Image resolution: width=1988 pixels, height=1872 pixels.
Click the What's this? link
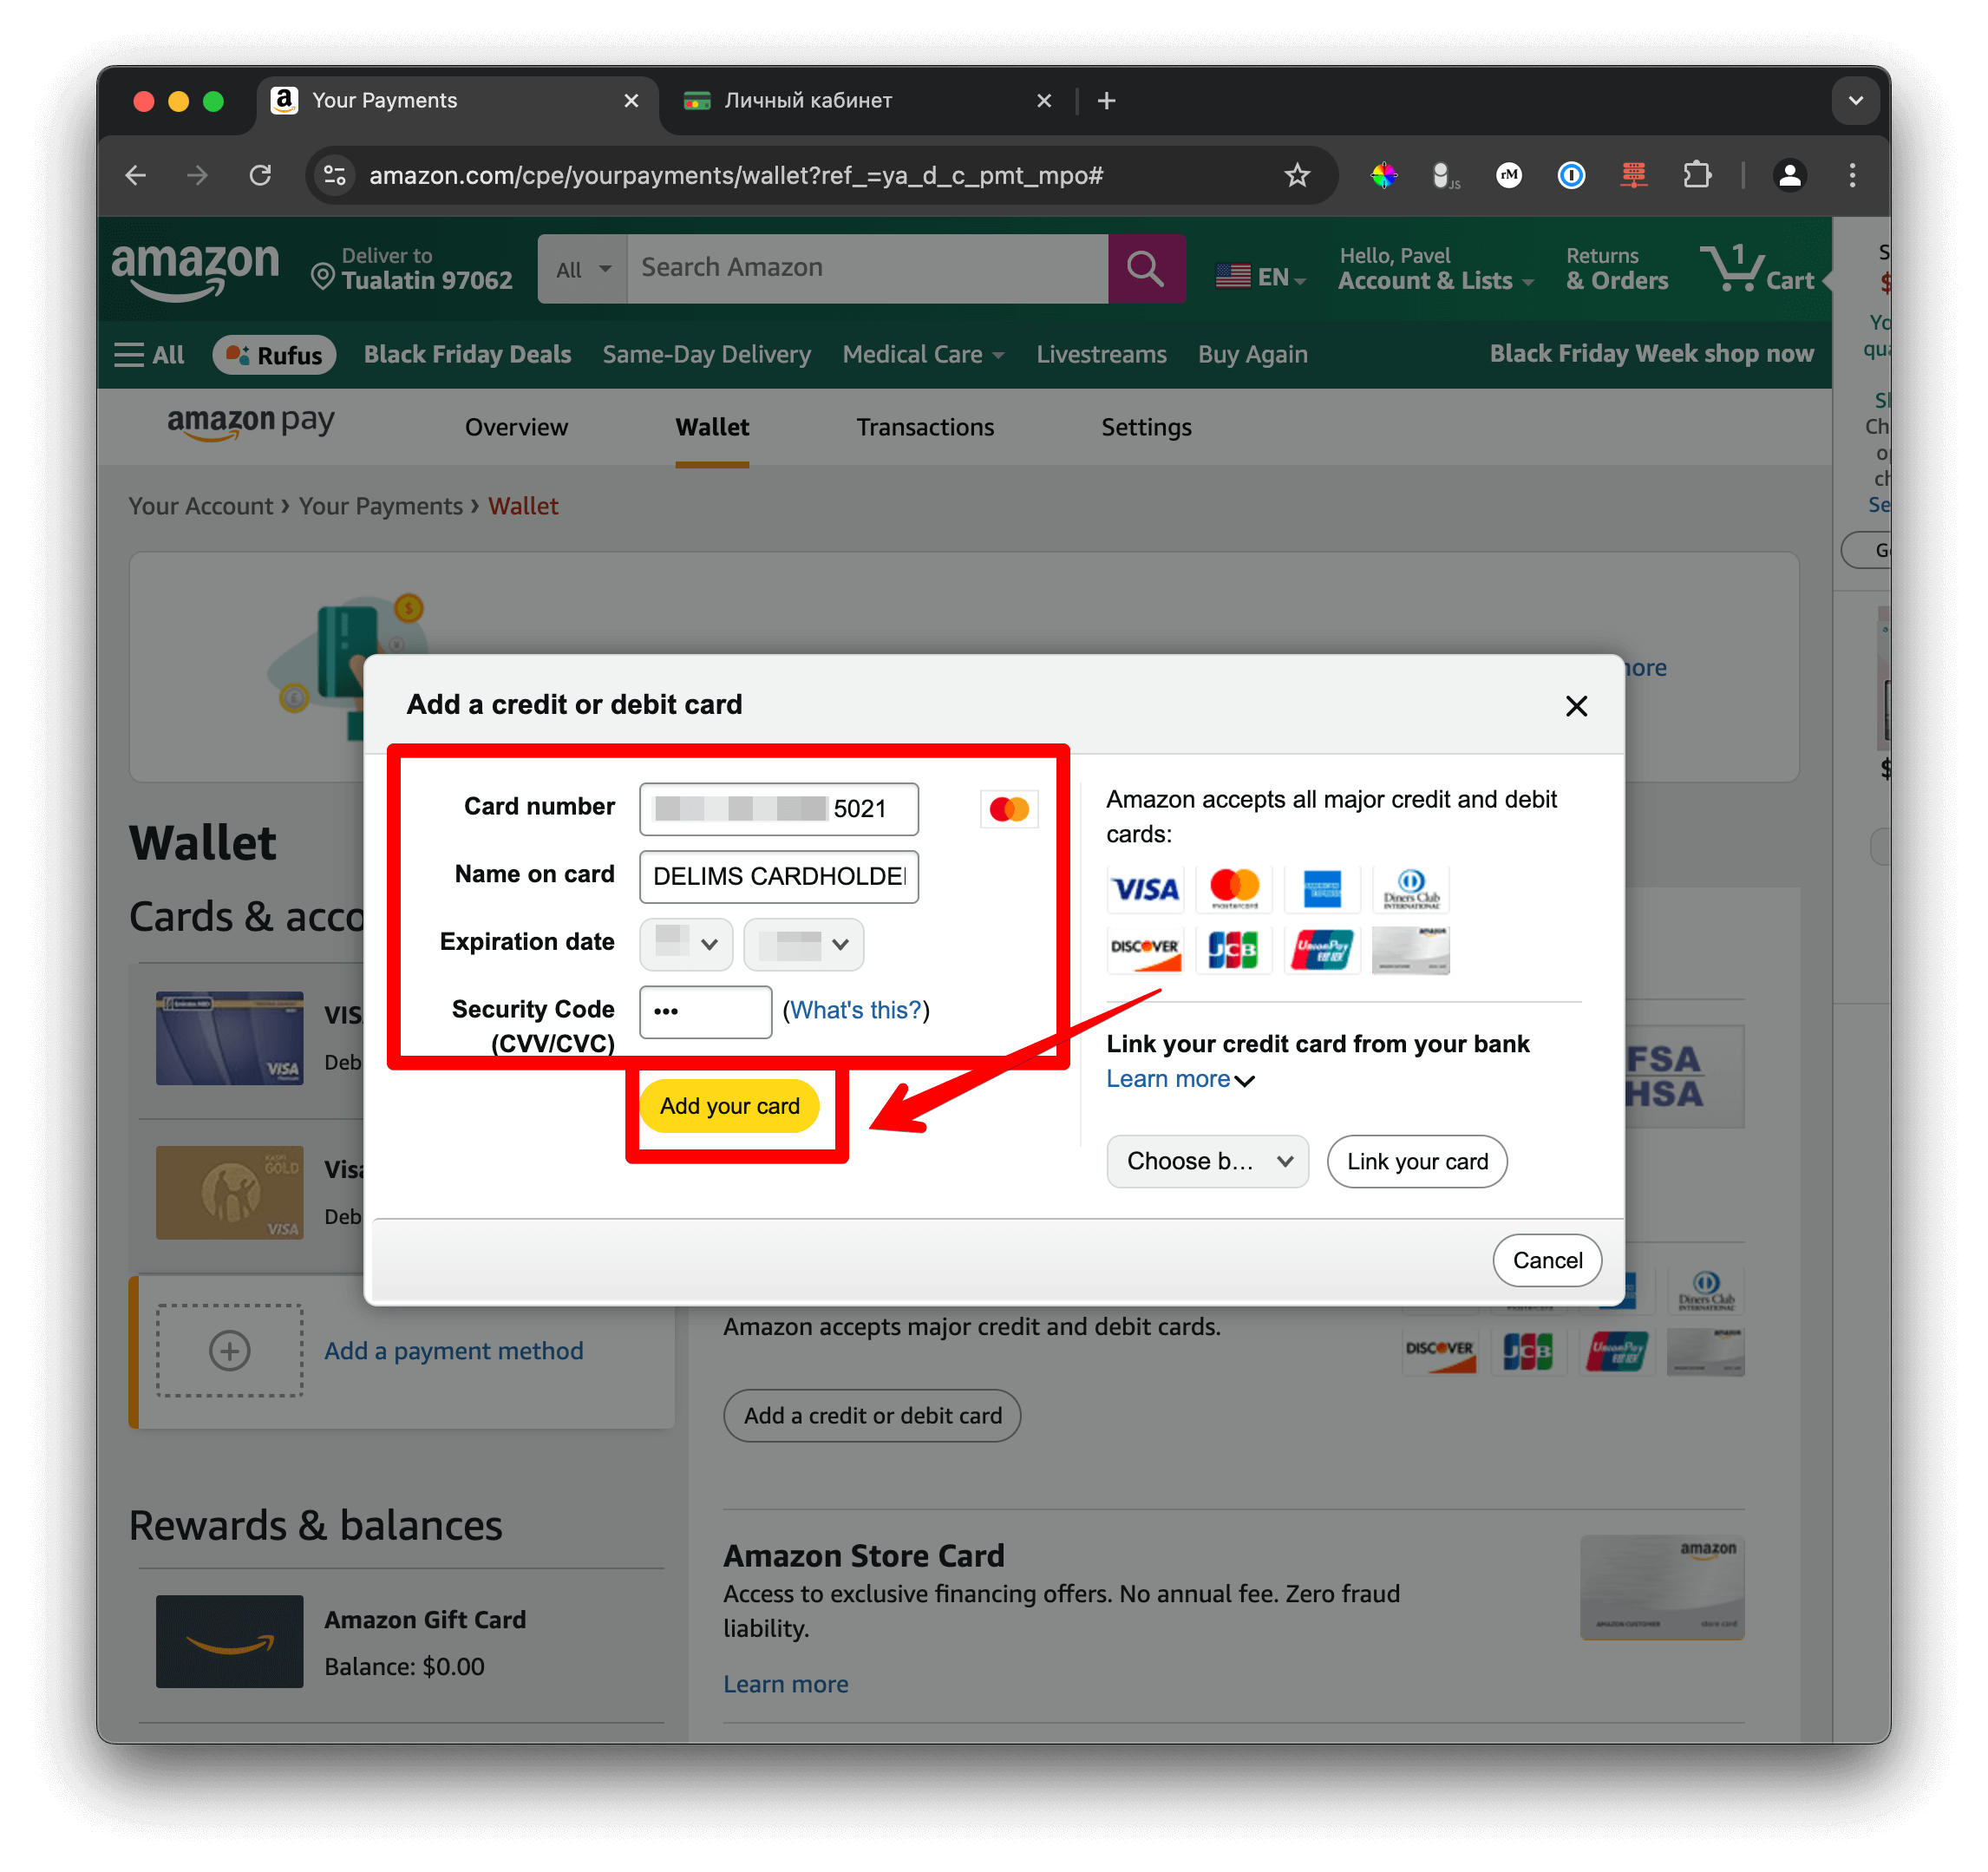pyautogui.click(x=855, y=1011)
